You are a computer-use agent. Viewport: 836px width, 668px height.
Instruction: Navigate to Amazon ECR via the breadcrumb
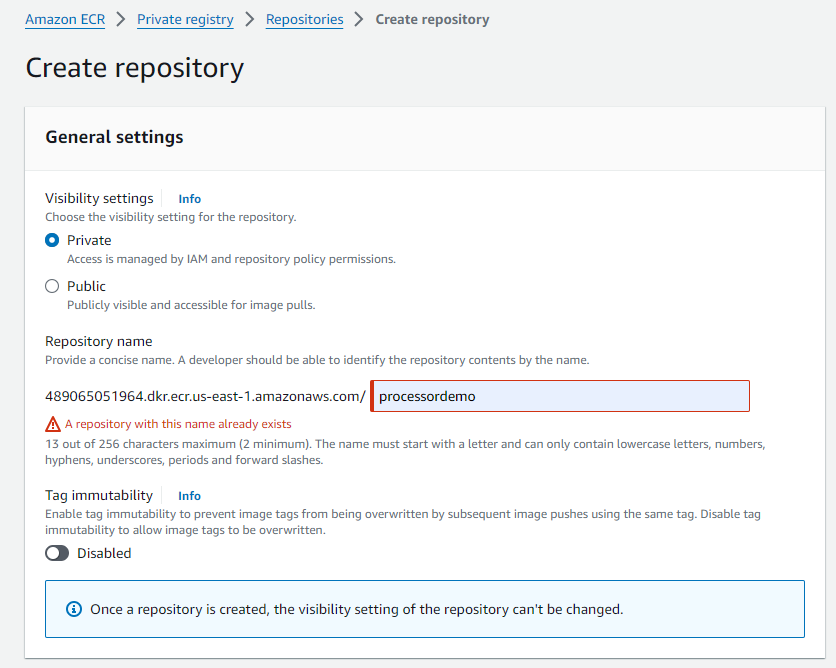coord(64,19)
